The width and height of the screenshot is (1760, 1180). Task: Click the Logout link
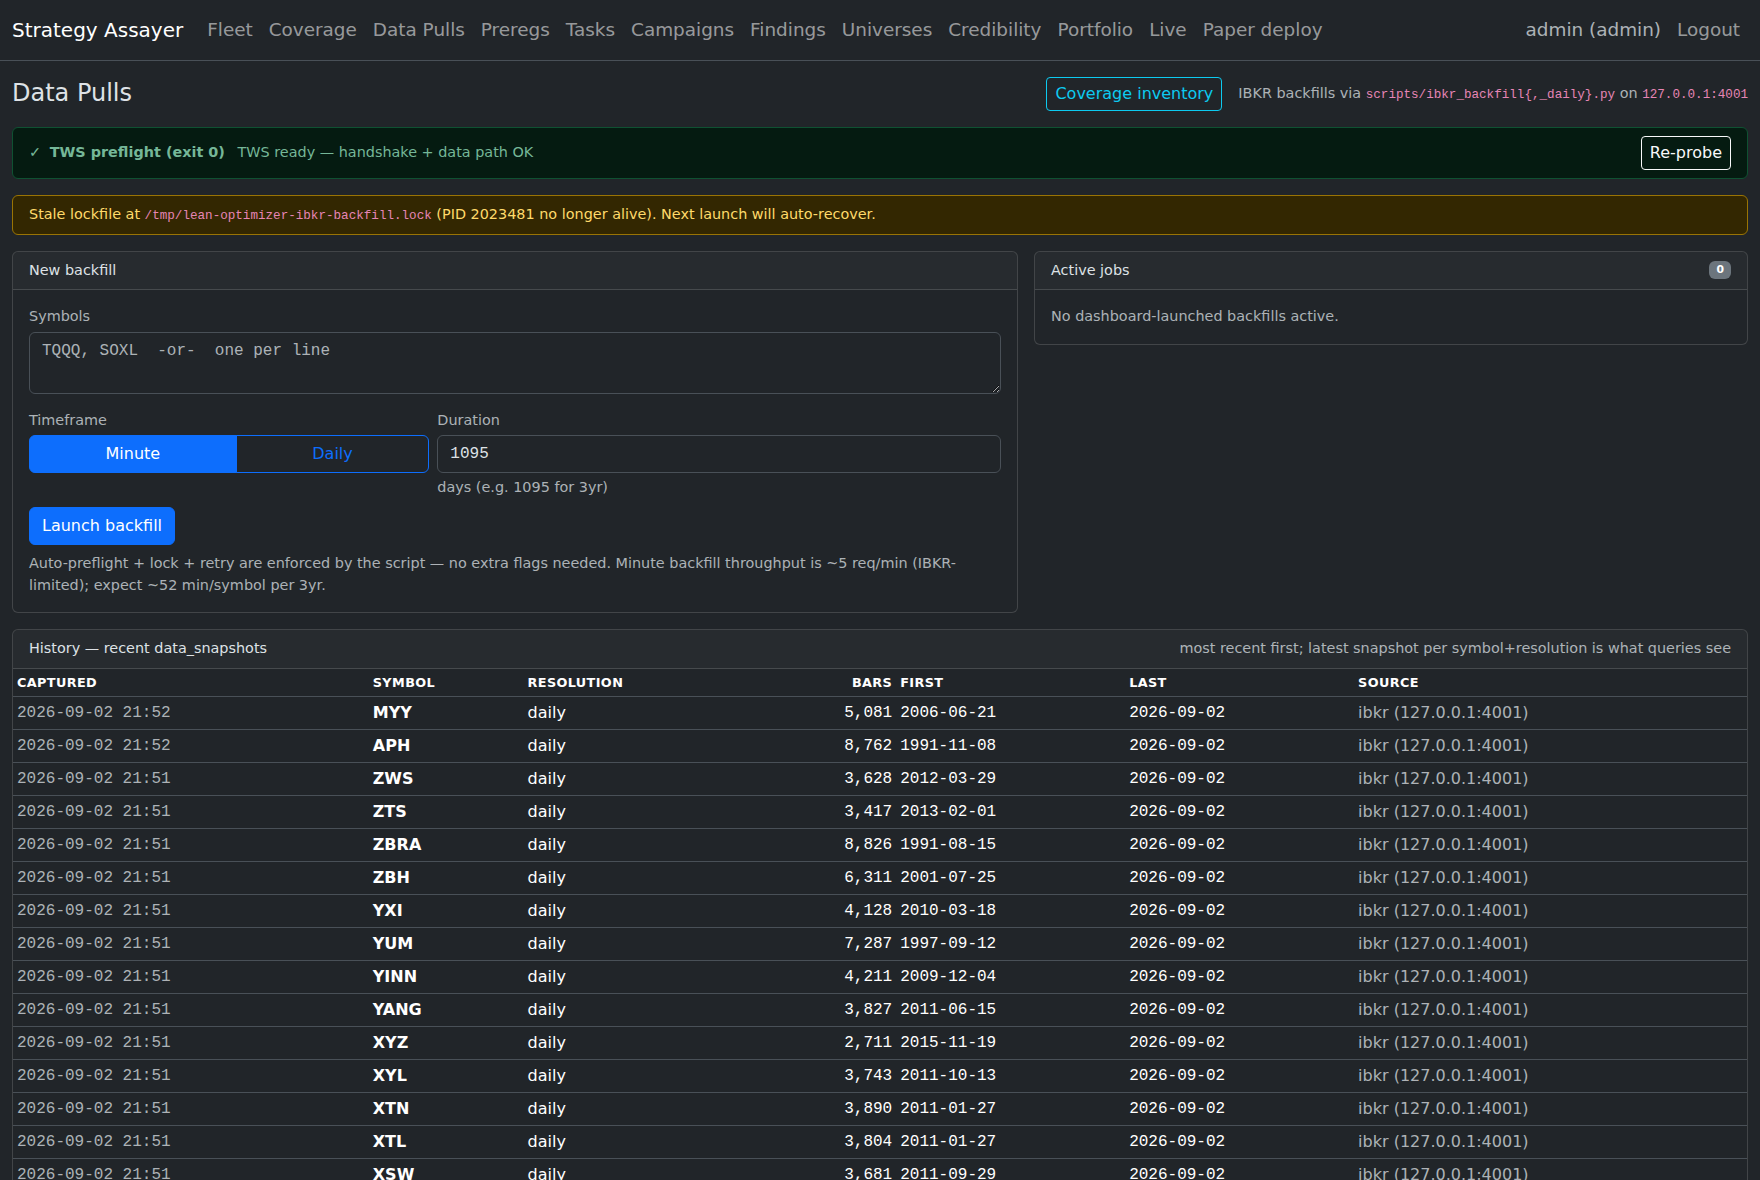pos(1708,30)
